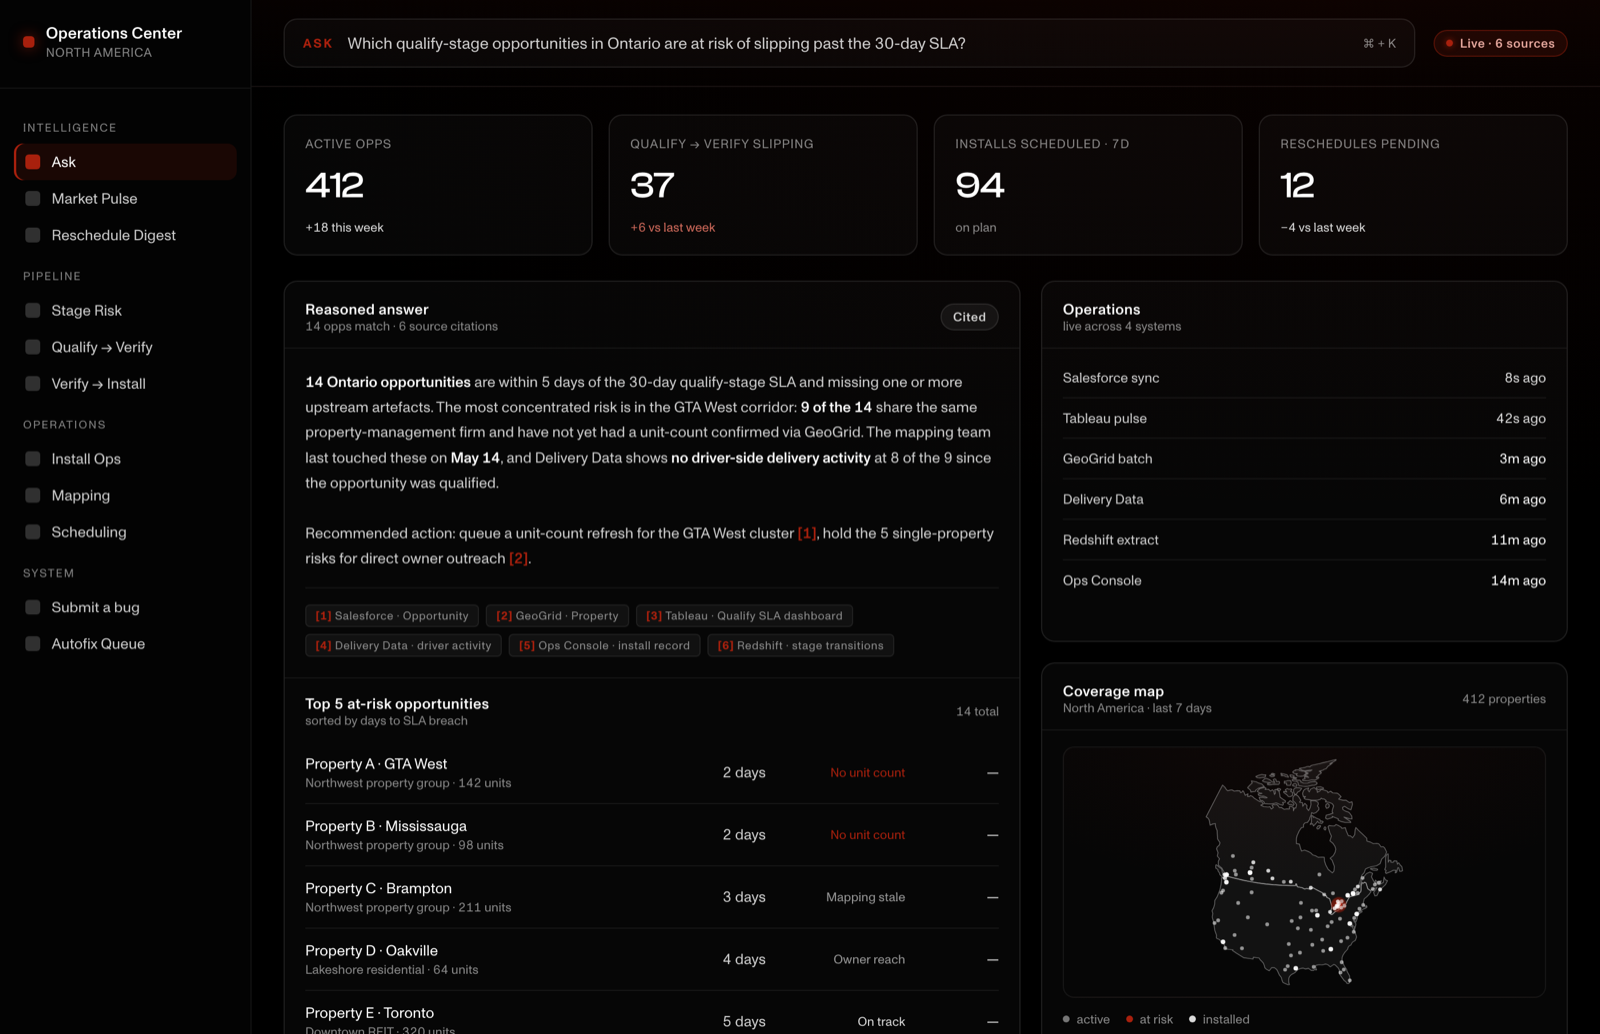Click the Submit a bug sidebar icon
This screenshot has height=1034, width=1600.
click(x=33, y=608)
